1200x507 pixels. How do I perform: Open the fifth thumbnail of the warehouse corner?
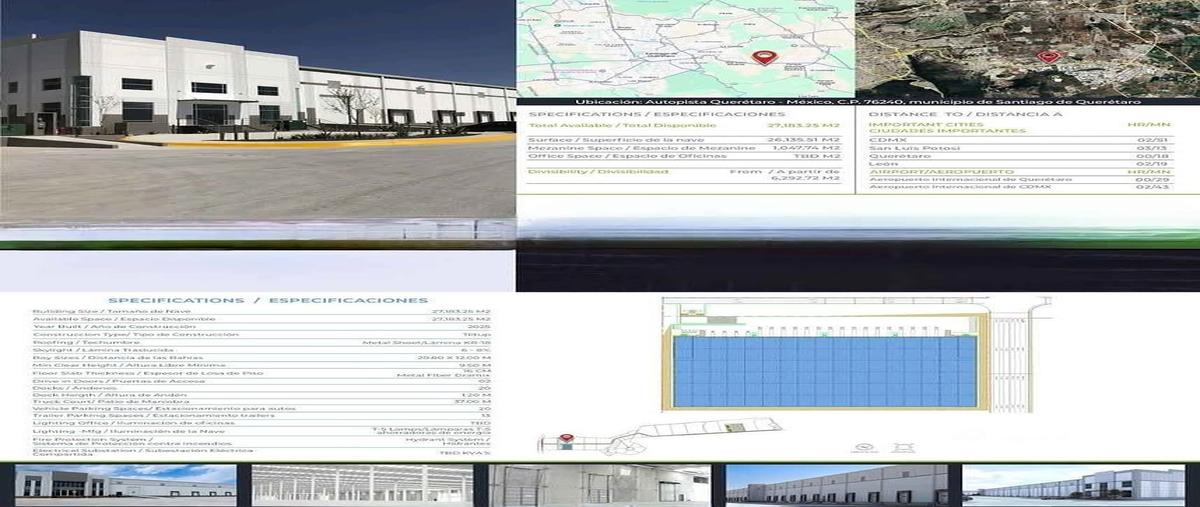[1075, 485]
